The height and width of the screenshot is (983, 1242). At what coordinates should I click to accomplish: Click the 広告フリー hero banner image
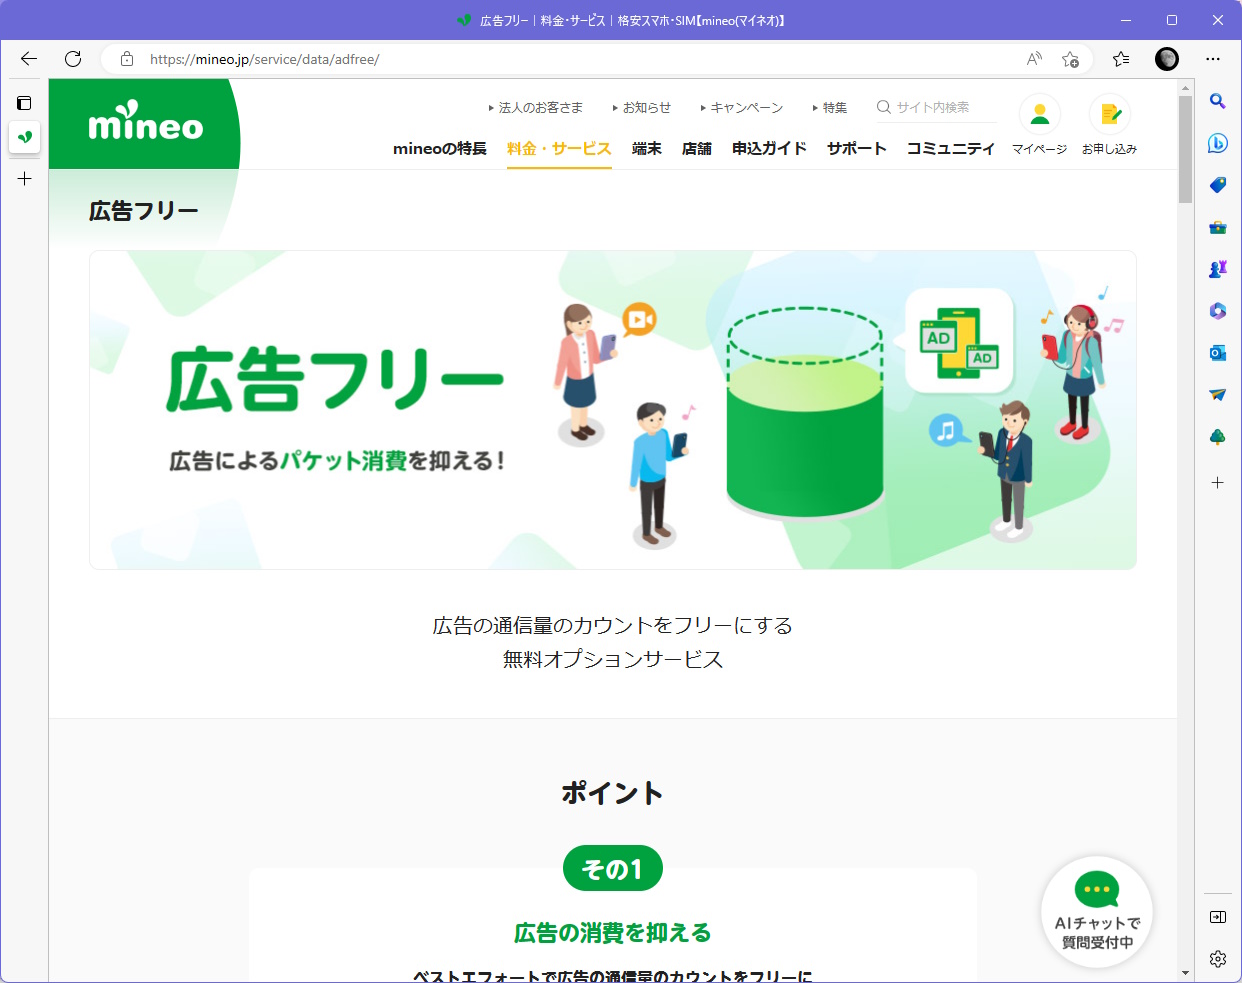[x=613, y=410]
